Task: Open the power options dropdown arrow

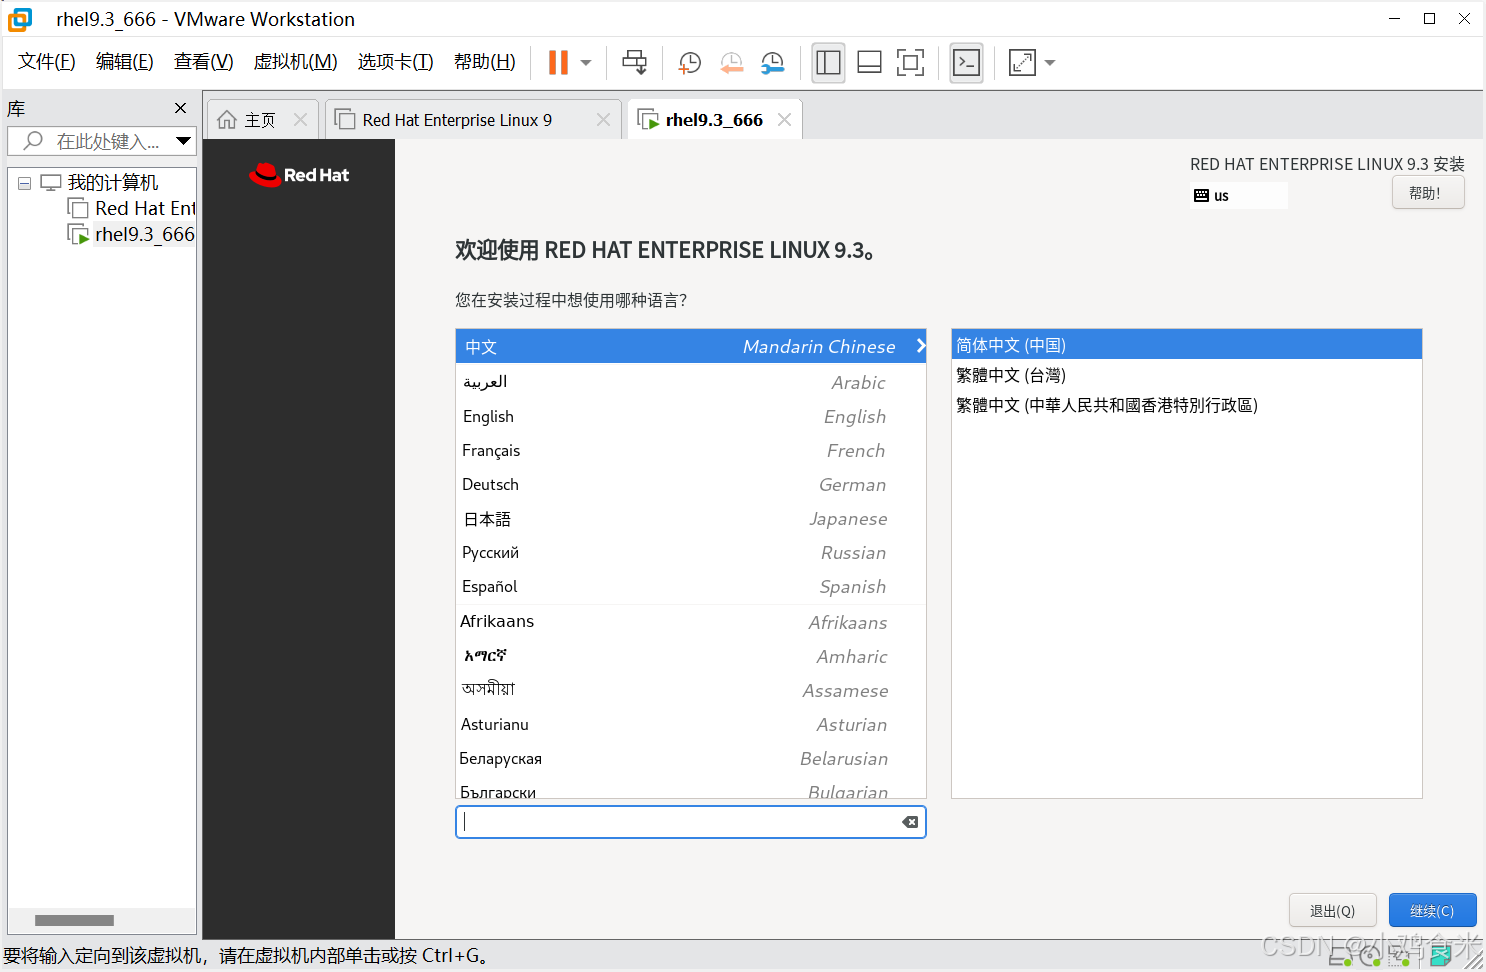Action: pyautogui.click(x=586, y=63)
